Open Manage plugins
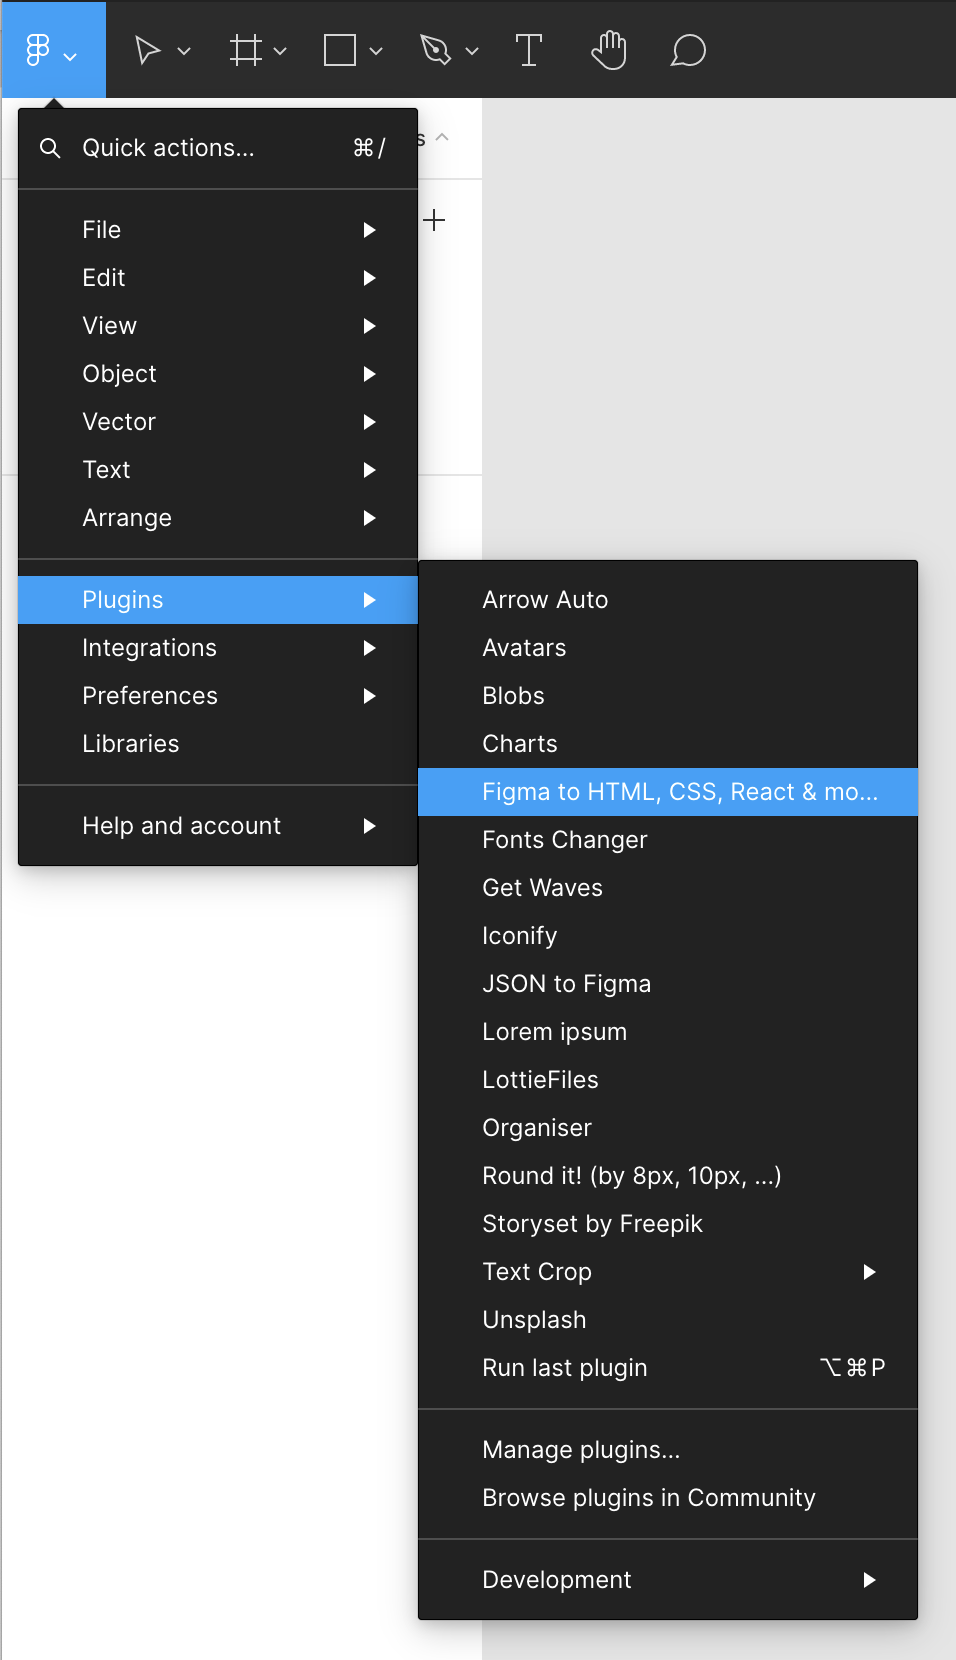The width and height of the screenshot is (956, 1660). [581, 1450]
